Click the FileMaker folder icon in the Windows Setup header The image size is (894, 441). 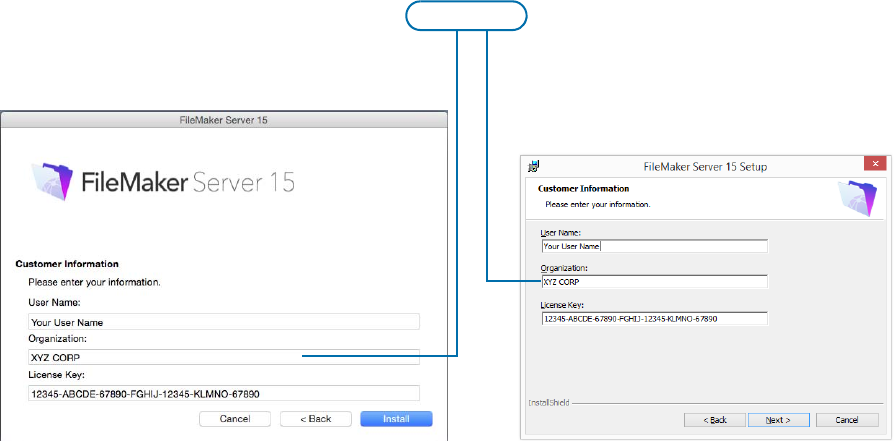(858, 197)
